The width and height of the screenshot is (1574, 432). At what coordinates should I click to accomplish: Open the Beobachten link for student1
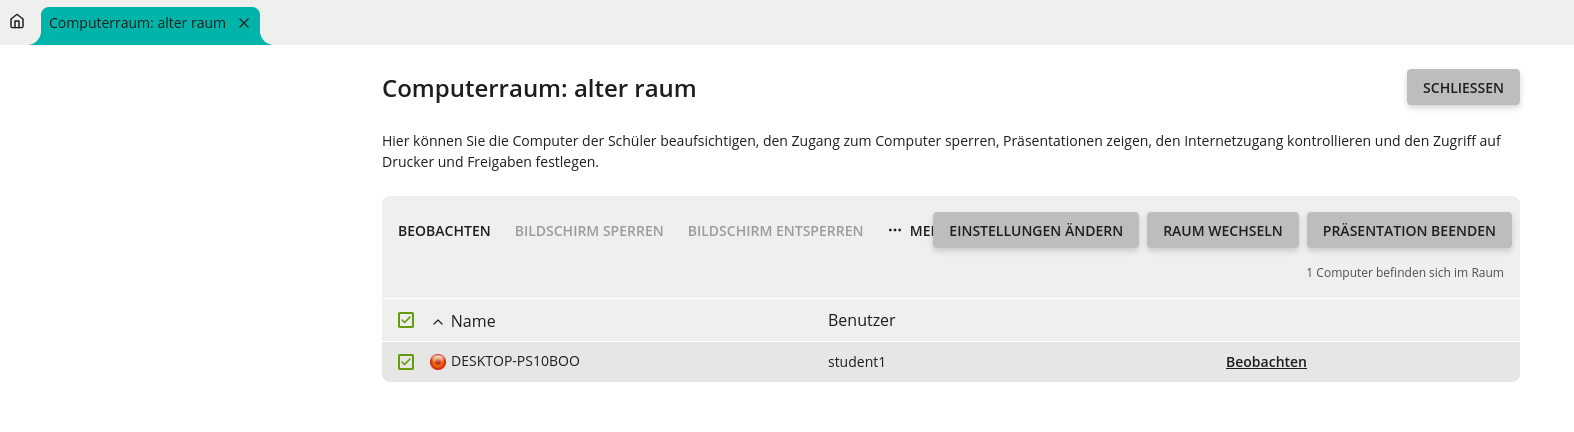(x=1266, y=362)
